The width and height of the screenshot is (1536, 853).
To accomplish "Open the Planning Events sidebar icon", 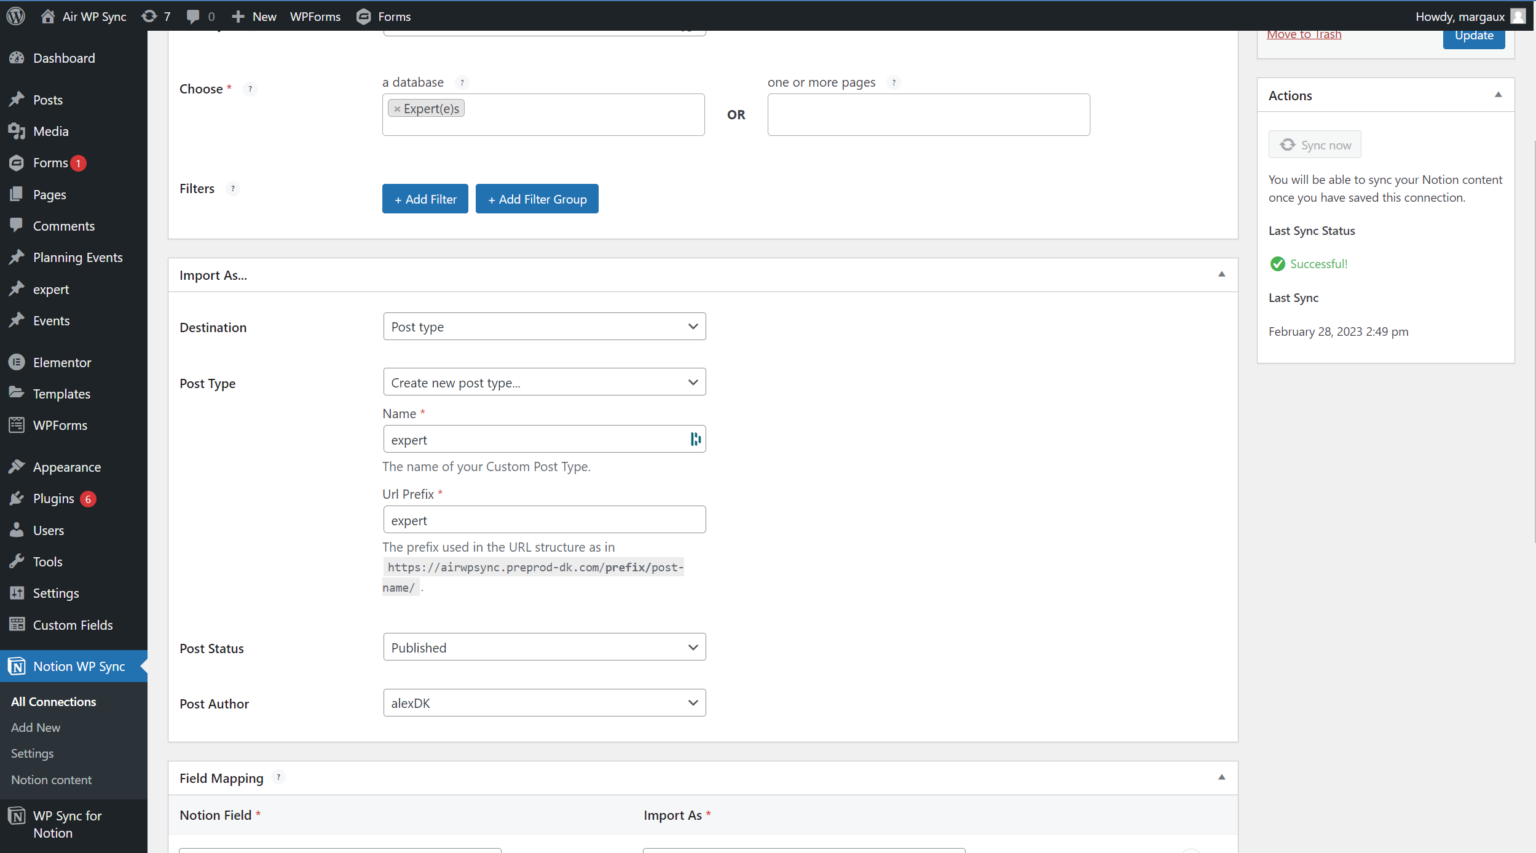I will click(x=17, y=257).
